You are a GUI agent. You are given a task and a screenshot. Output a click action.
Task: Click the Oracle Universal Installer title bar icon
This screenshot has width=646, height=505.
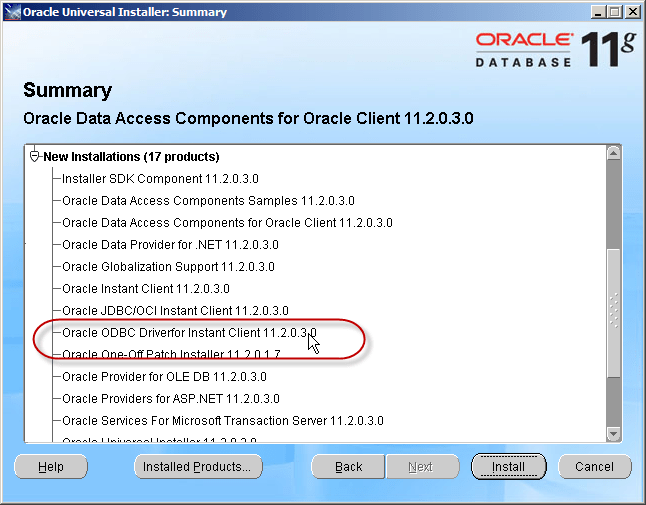point(12,12)
